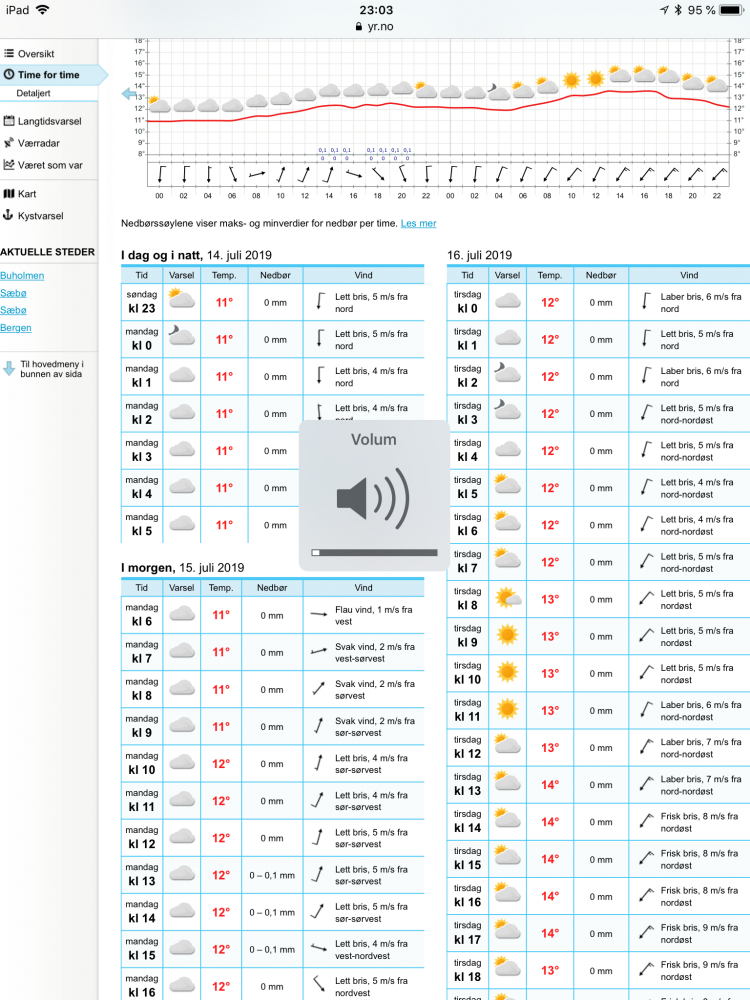Click Frisk bris, 9 m/s text at kl 17
750x1000 pixels.
[699, 934]
